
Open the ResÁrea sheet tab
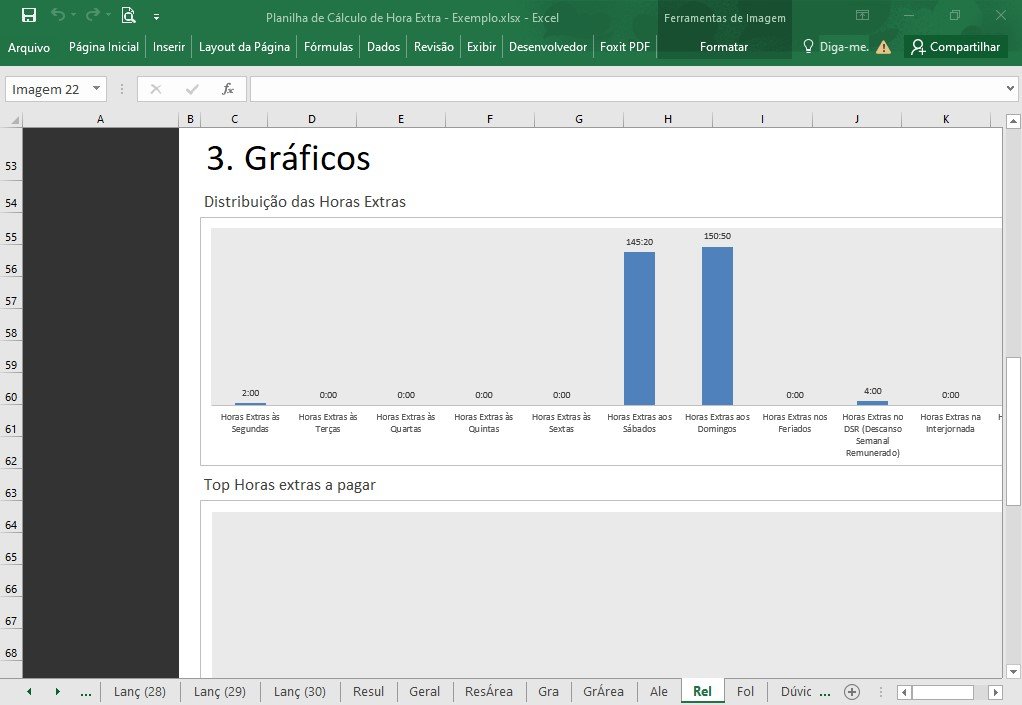click(489, 691)
